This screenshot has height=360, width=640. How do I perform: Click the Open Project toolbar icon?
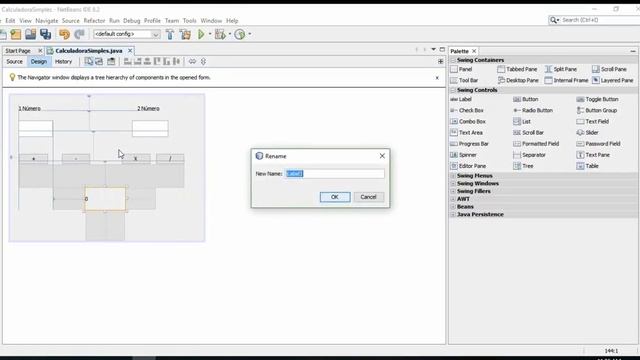pyautogui.click(x=31, y=34)
